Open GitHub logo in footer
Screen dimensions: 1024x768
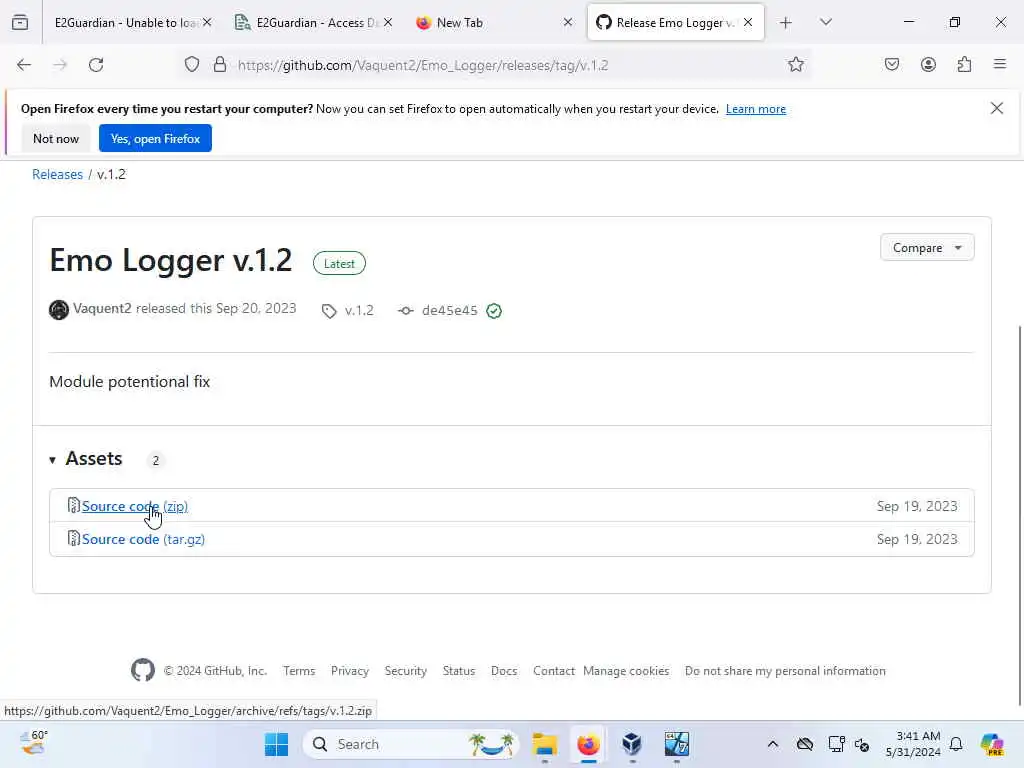[x=143, y=670]
